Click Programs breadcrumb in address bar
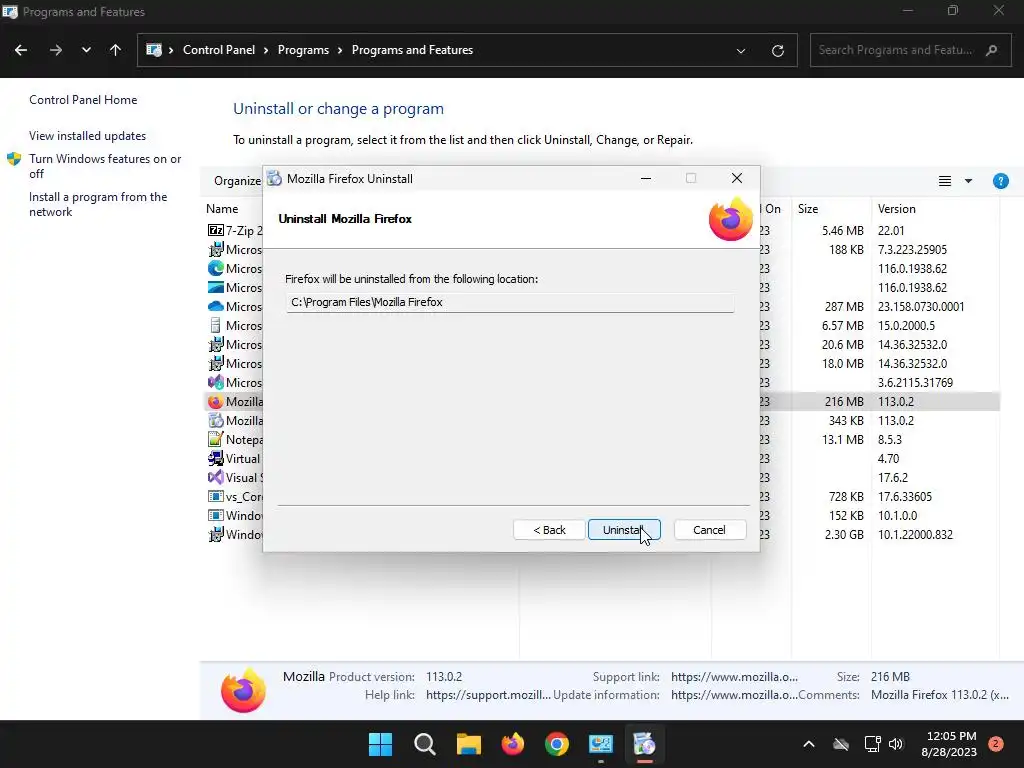This screenshot has width=1024, height=768. pyautogui.click(x=303, y=50)
